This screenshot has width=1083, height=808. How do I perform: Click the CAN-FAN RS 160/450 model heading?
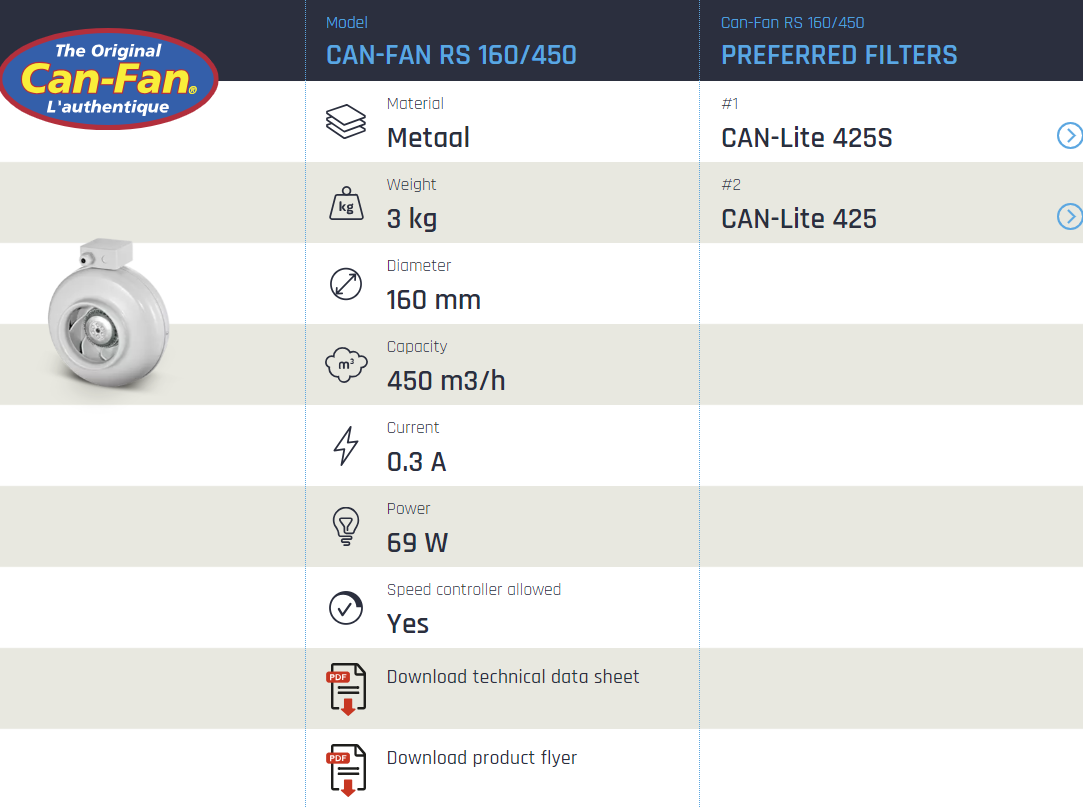(x=451, y=54)
